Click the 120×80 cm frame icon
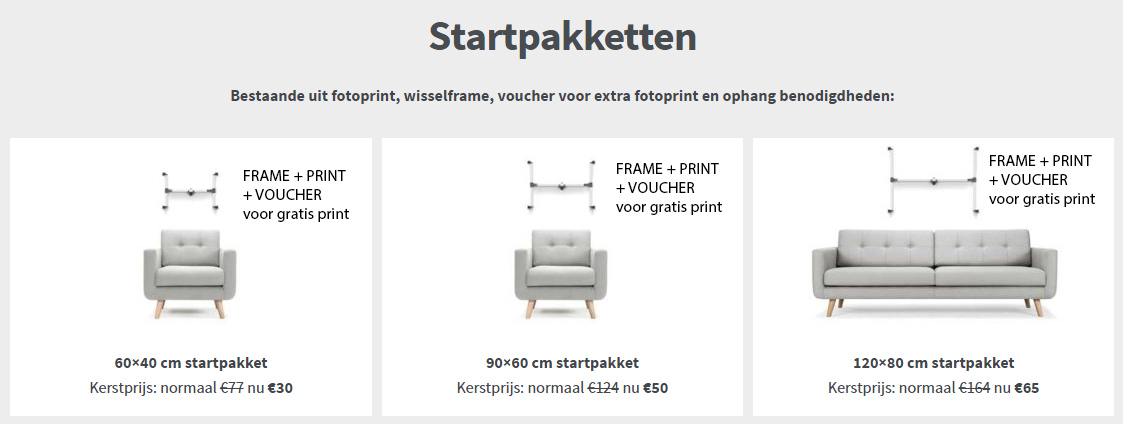The height and width of the screenshot is (424, 1123). 933,180
